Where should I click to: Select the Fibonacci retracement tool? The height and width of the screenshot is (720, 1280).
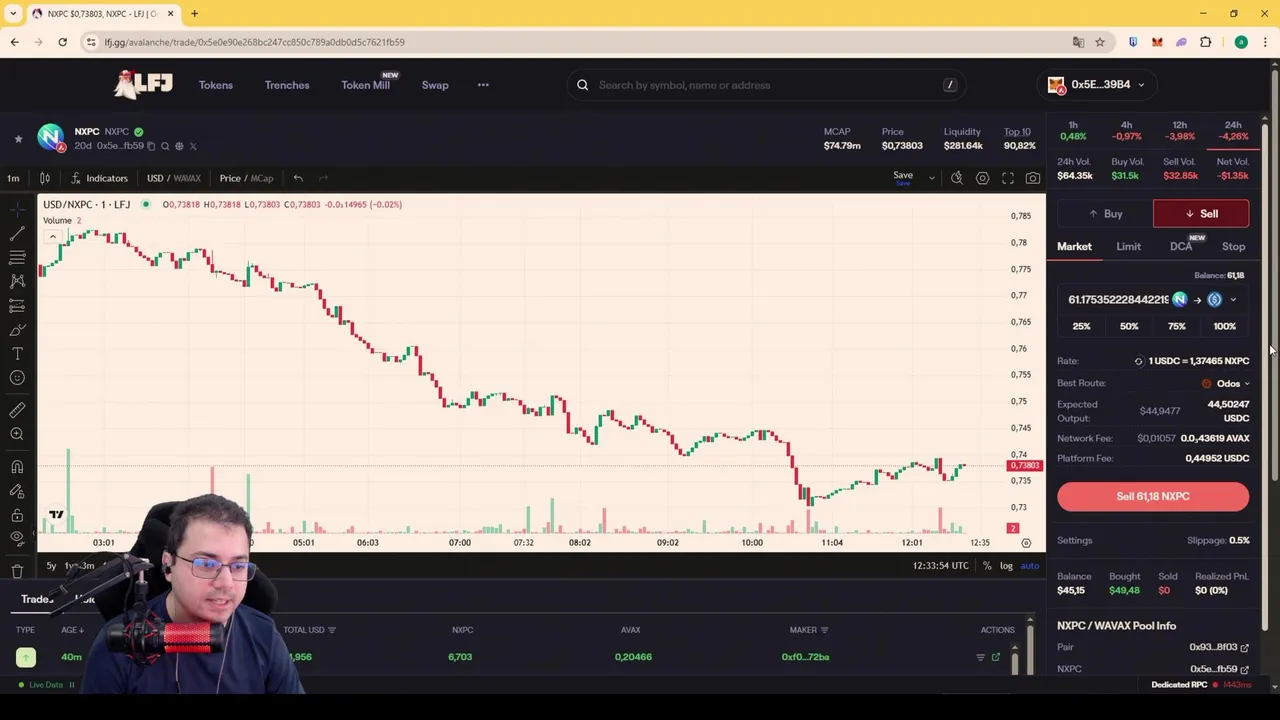click(17, 258)
